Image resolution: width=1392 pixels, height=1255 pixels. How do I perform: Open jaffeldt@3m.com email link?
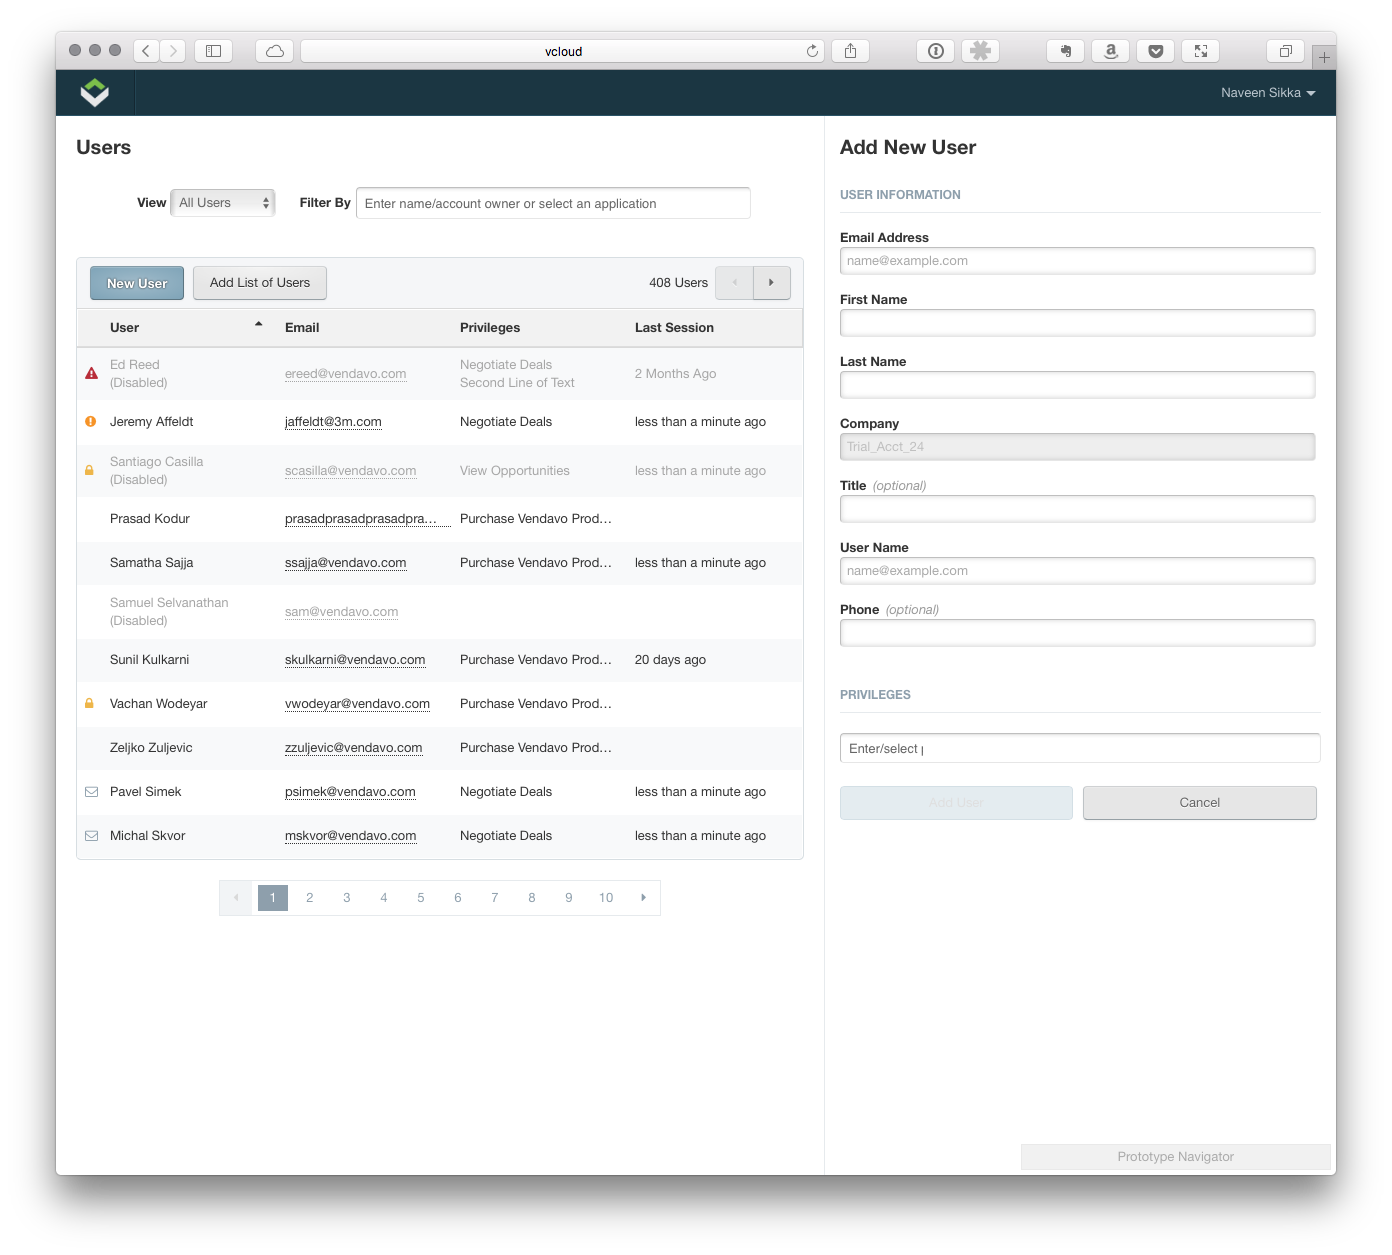[x=333, y=422]
